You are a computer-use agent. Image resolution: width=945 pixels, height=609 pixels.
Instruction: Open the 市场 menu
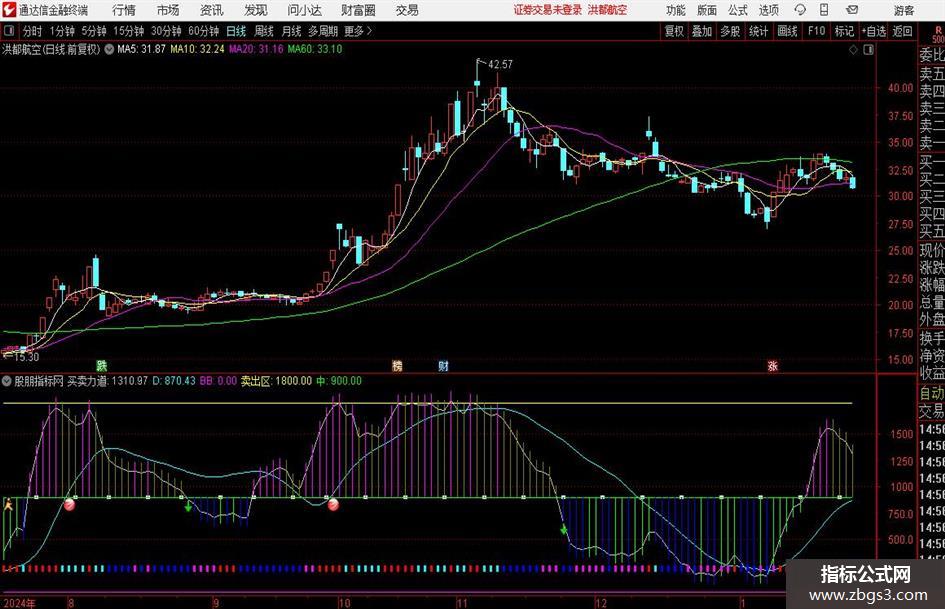[168, 10]
